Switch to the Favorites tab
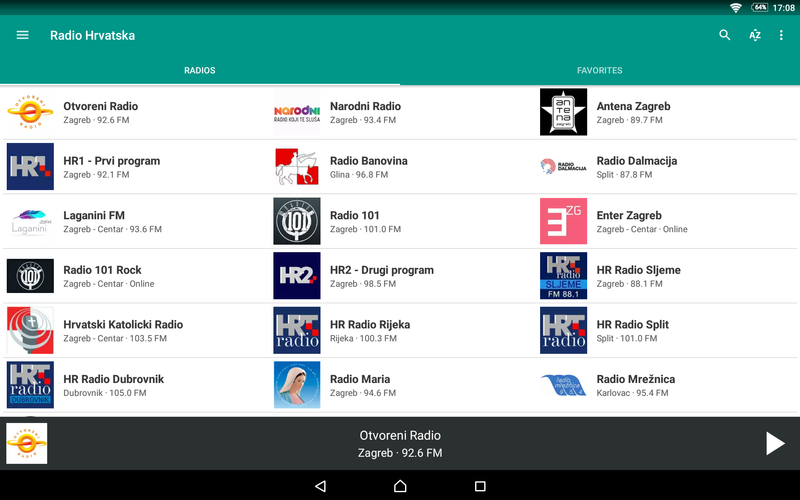 (x=600, y=70)
